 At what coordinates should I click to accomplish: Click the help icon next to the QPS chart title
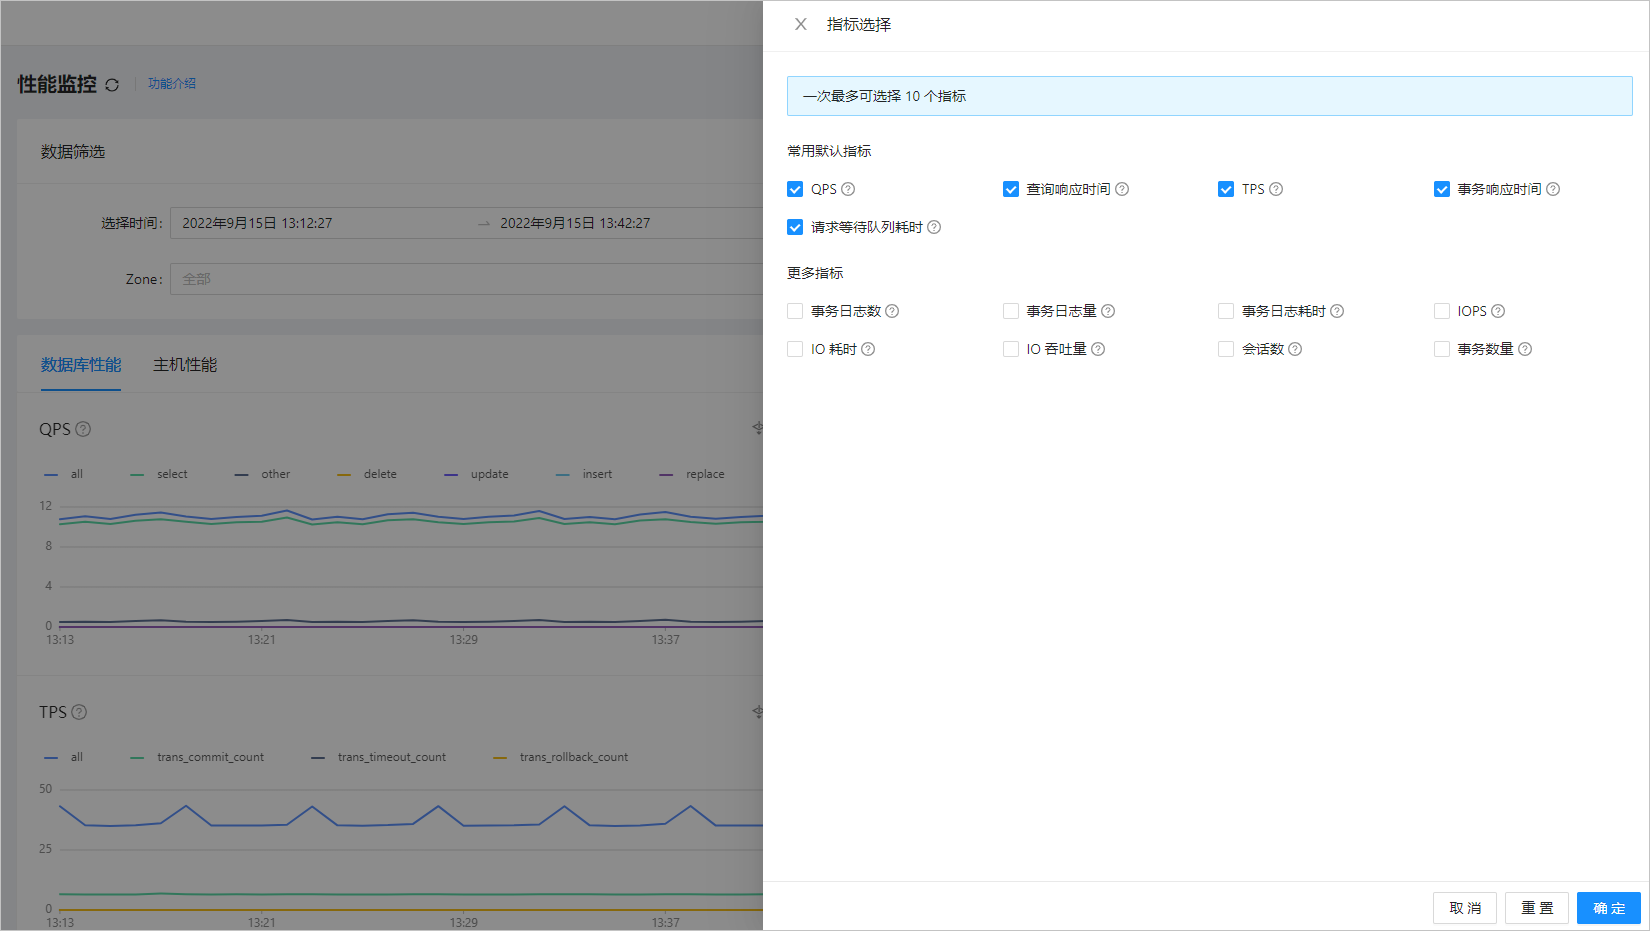[83, 428]
